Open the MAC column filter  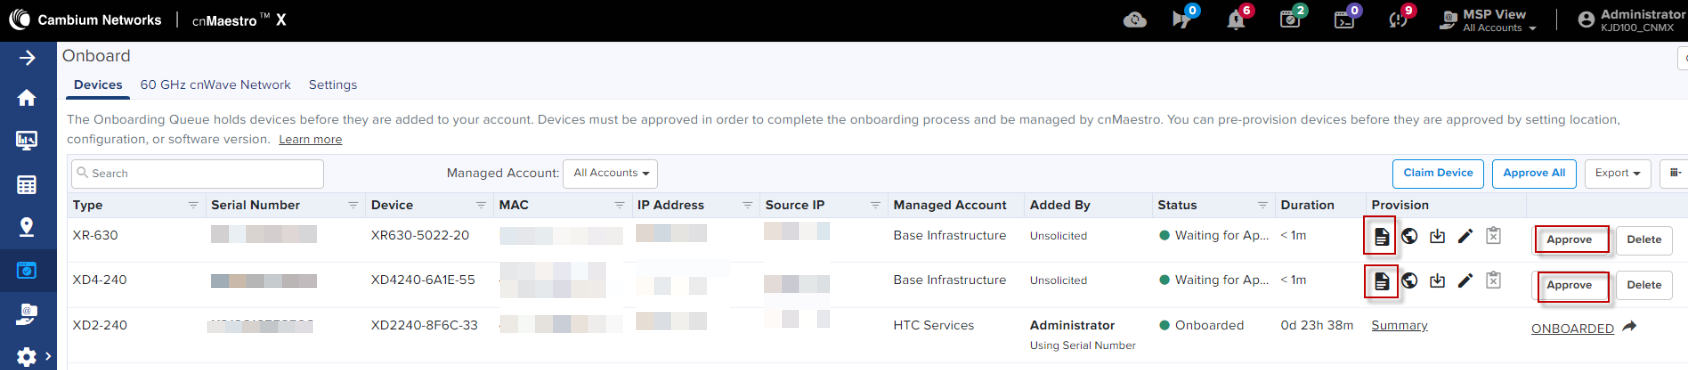pos(619,205)
